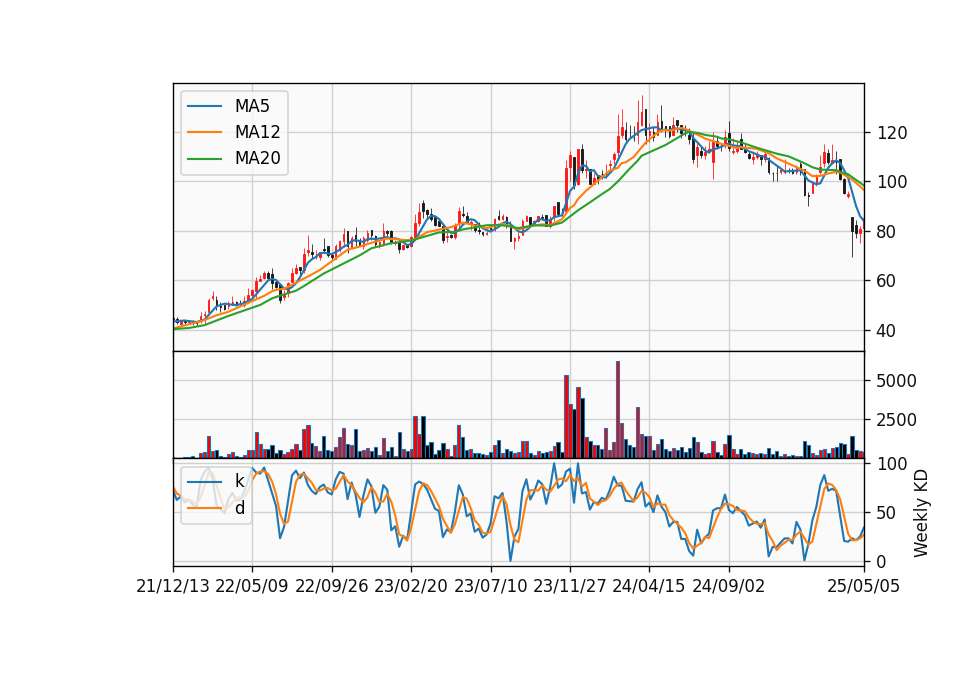Click the 23/07/10 date tick label
This screenshot has width=960, height=690.
(490, 586)
